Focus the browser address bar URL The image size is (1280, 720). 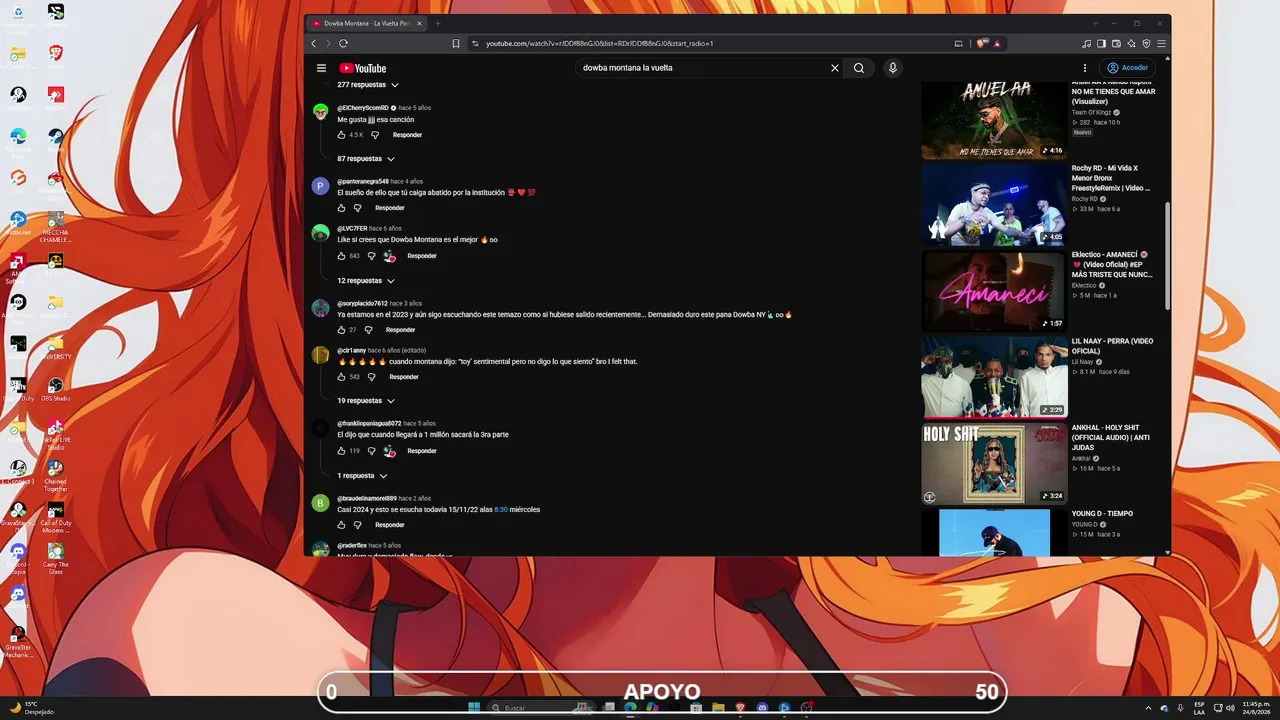tap(600, 43)
